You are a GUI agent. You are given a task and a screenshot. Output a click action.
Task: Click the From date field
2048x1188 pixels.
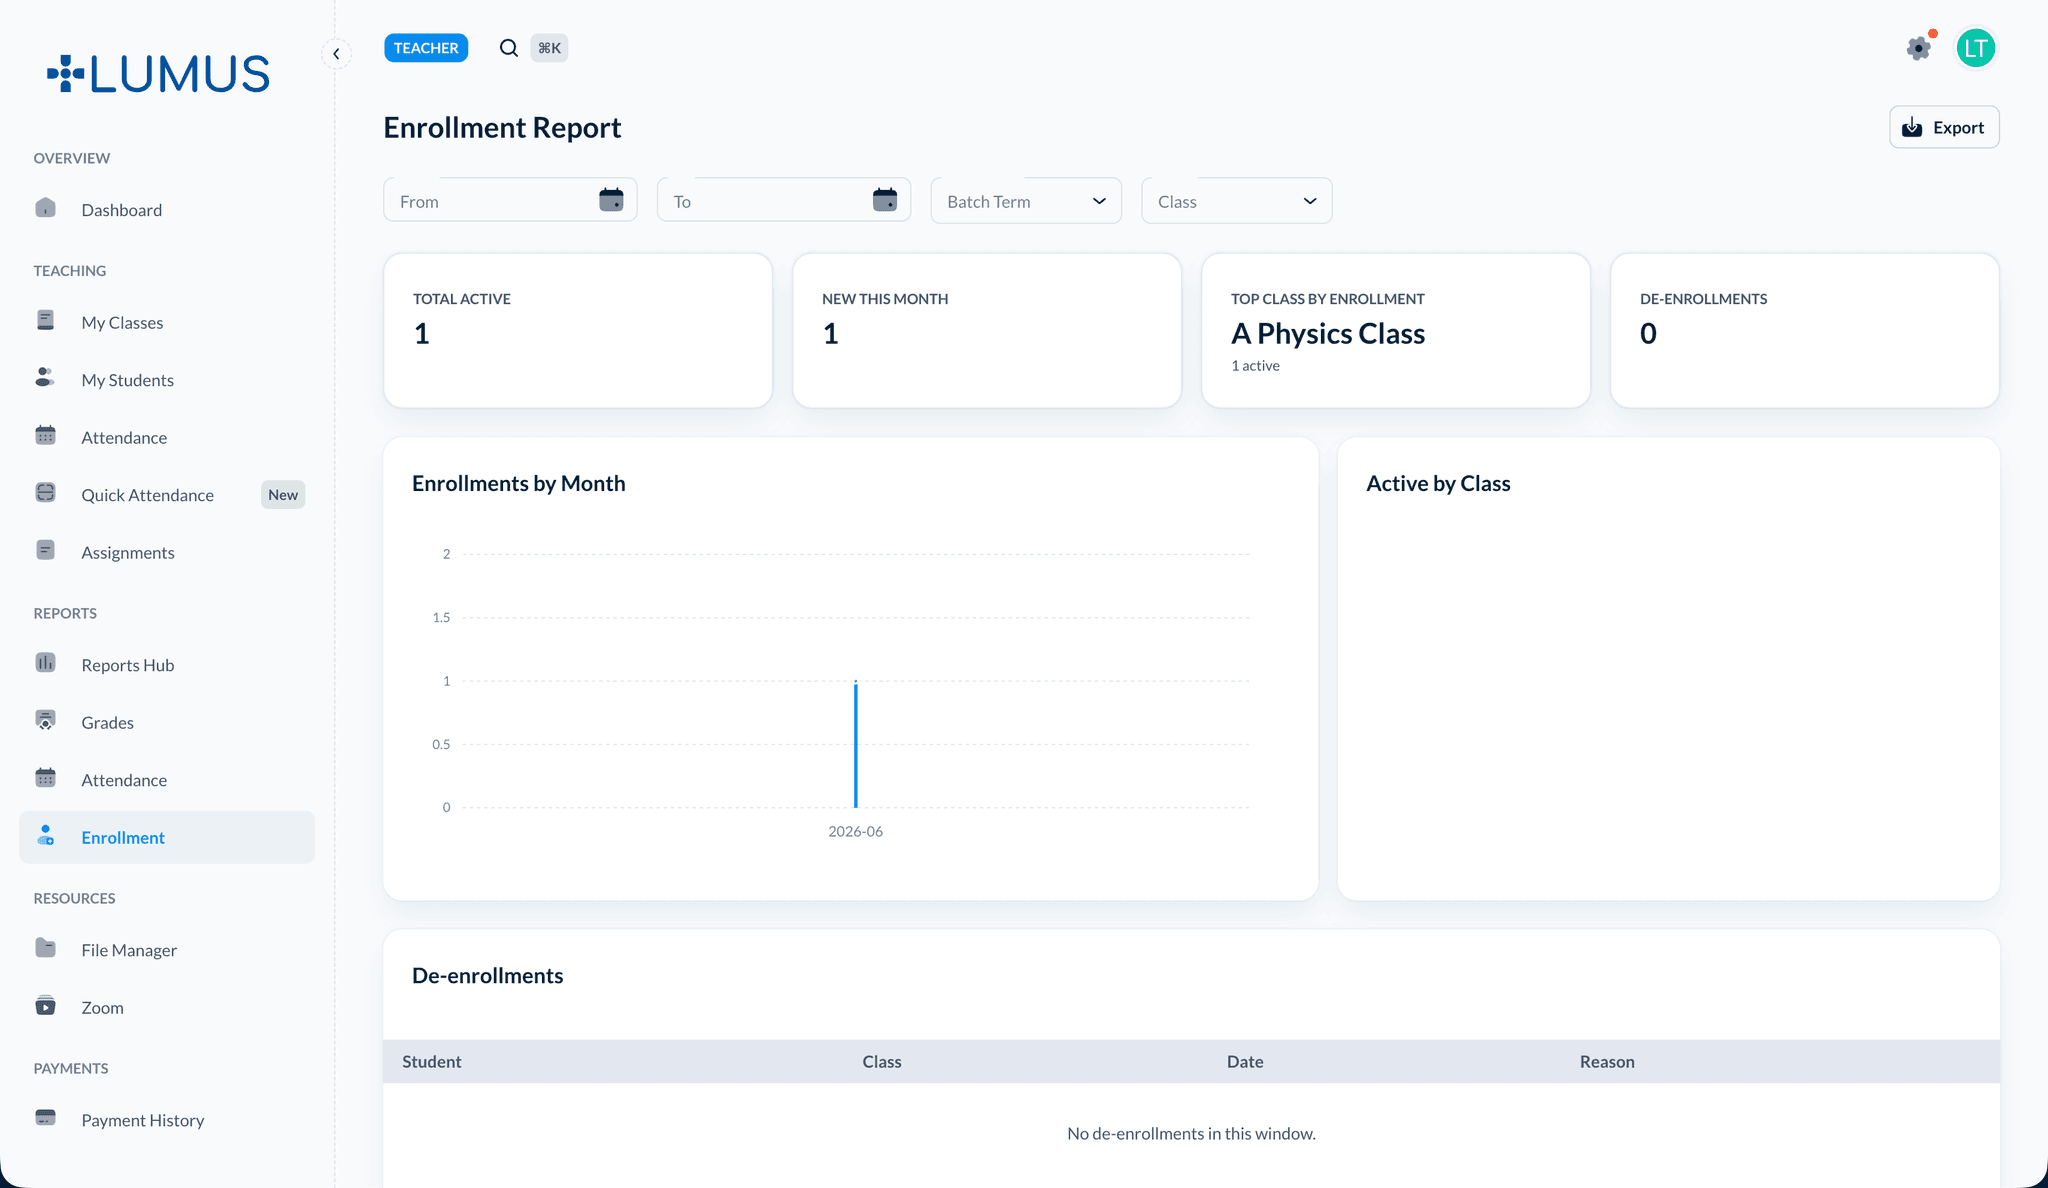(510, 201)
